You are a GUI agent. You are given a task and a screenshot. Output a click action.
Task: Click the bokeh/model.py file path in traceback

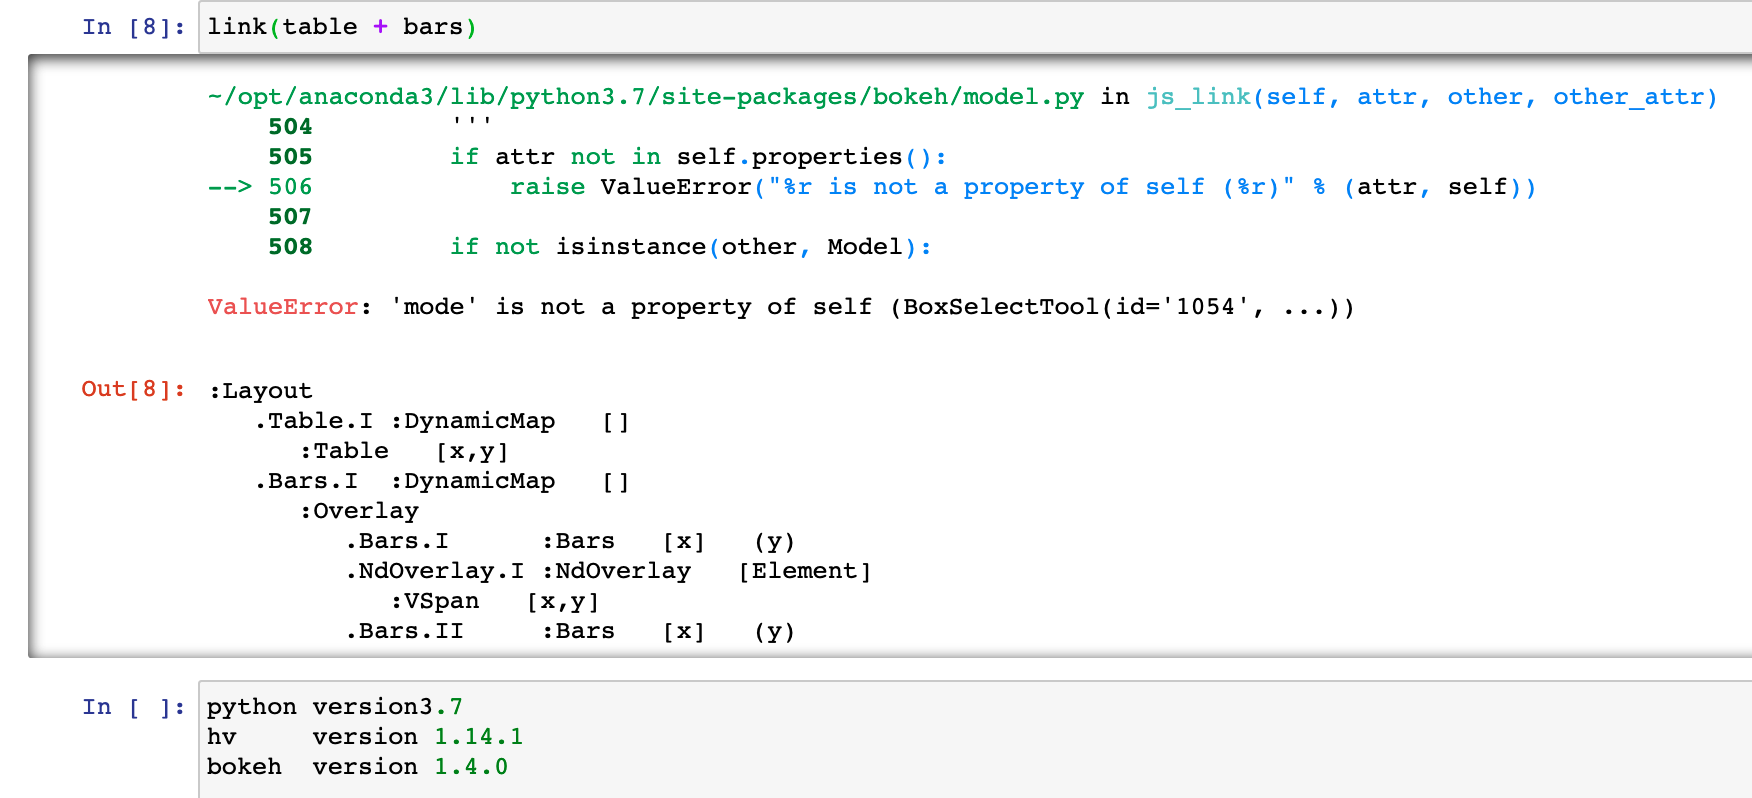[x=646, y=97]
